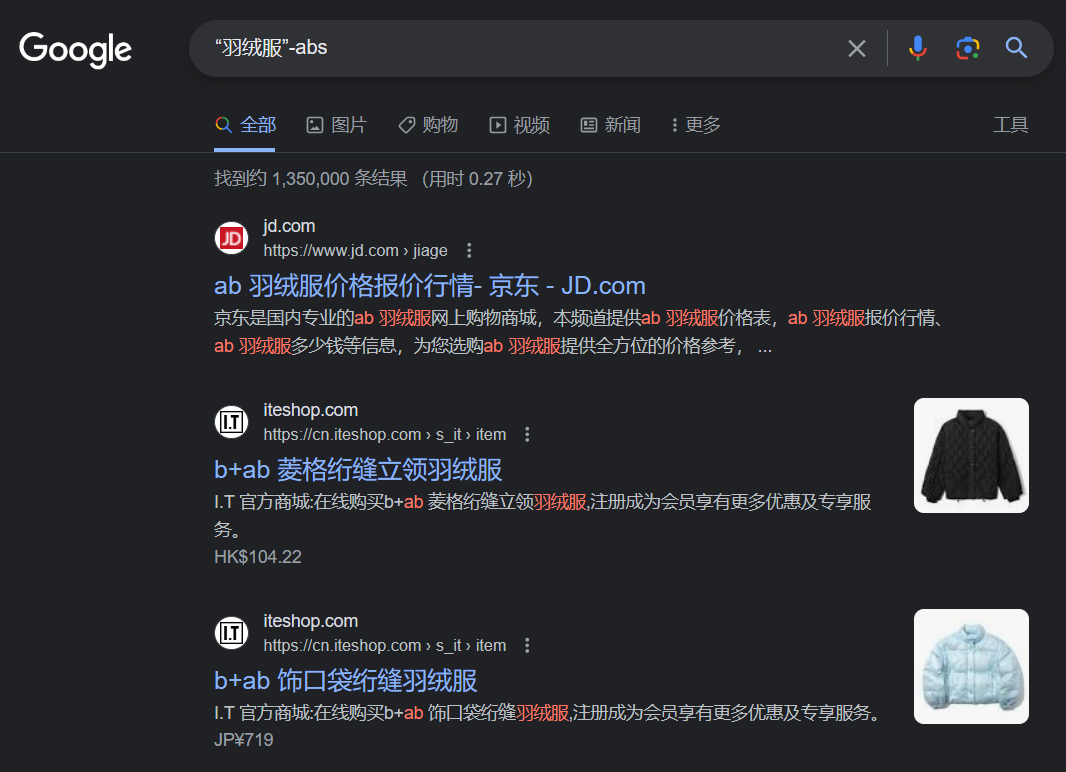This screenshot has width=1066, height=772.
Task: Open the 视频 tab
Action: (519, 125)
